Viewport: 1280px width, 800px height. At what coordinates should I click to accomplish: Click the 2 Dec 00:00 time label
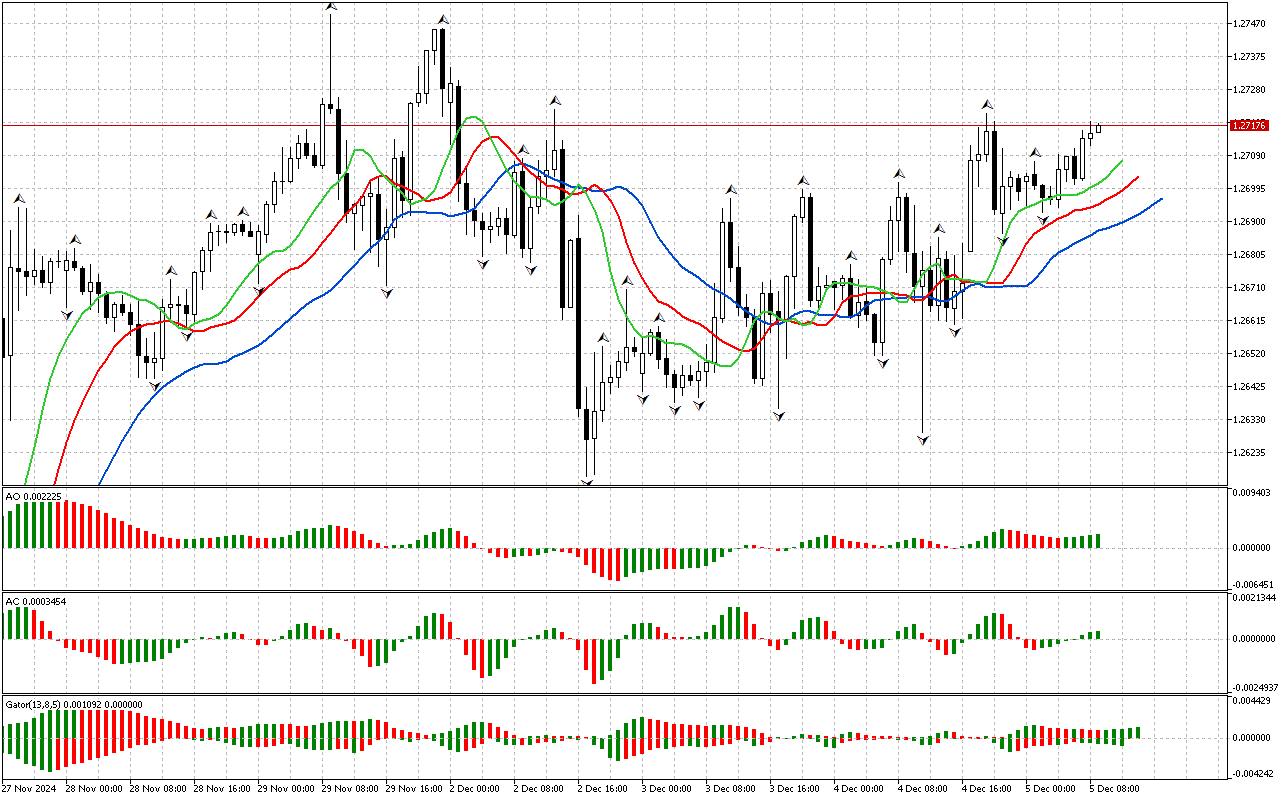pyautogui.click(x=476, y=789)
